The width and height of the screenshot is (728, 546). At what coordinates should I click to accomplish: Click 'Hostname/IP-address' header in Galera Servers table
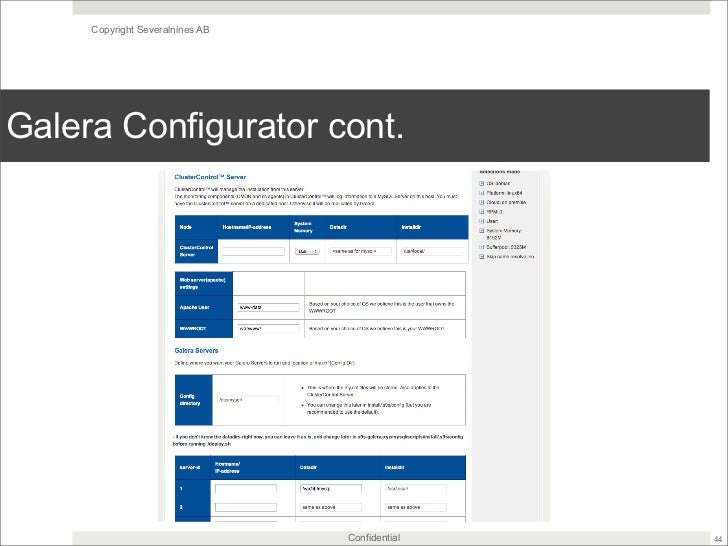(227, 468)
